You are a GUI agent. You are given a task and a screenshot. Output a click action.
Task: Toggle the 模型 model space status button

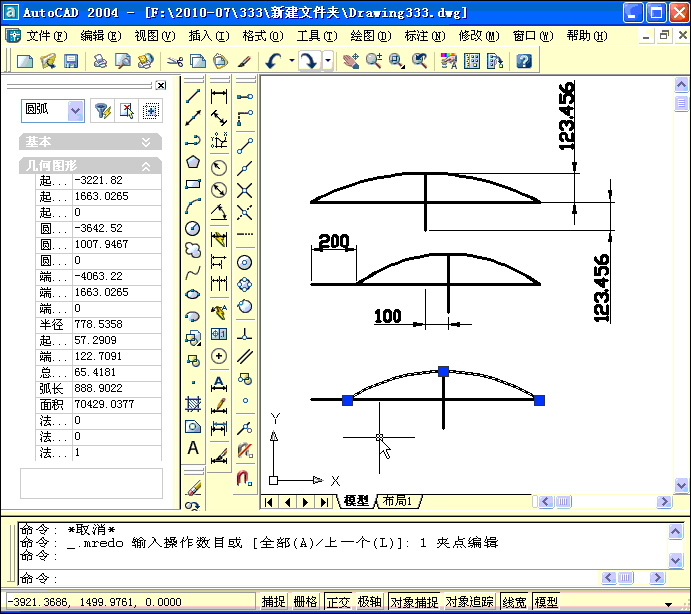(546, 602)
